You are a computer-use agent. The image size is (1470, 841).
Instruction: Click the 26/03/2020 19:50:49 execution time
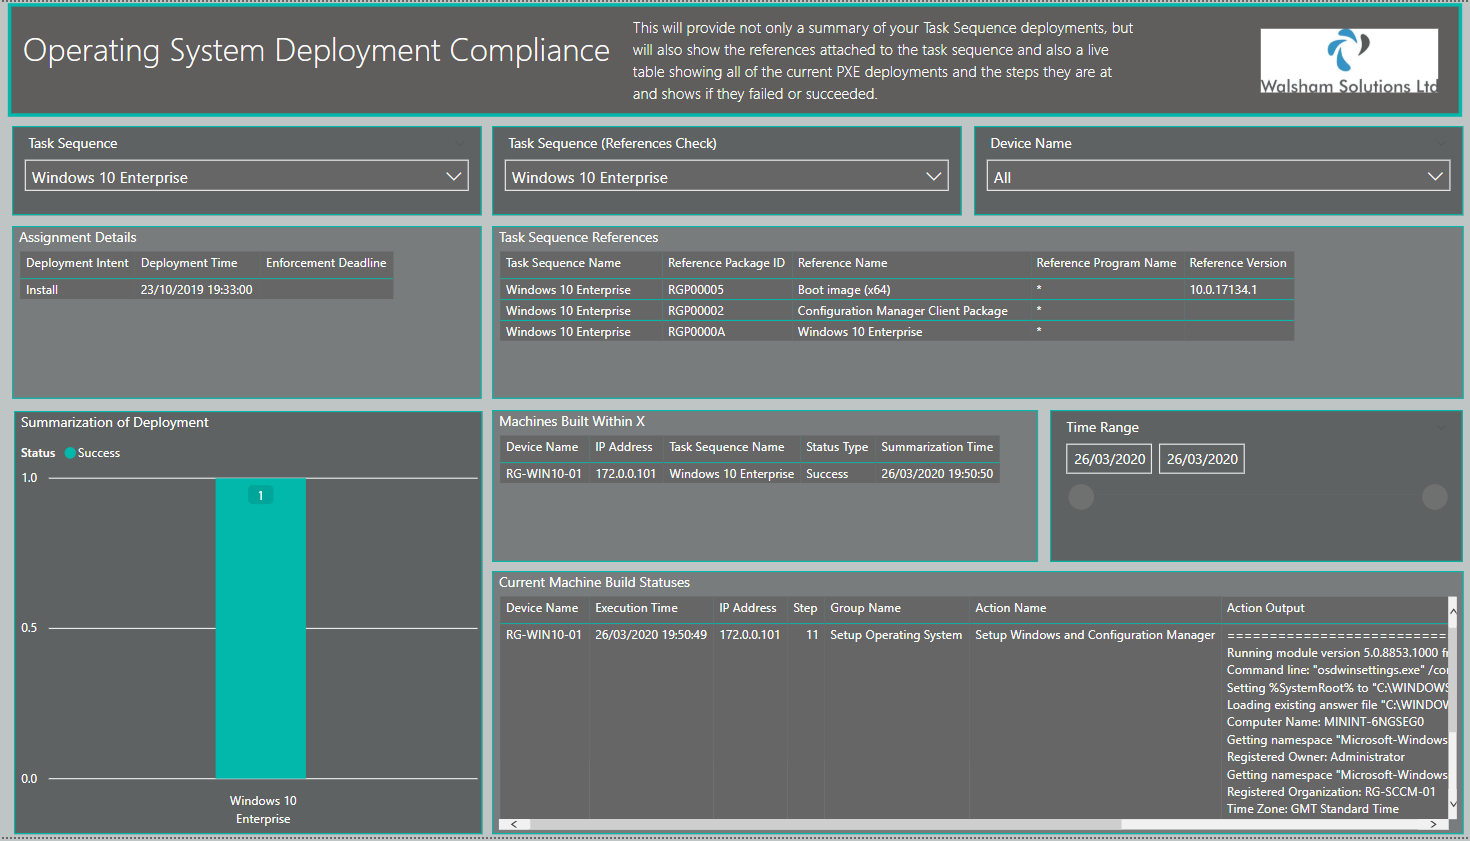point(651,635)
